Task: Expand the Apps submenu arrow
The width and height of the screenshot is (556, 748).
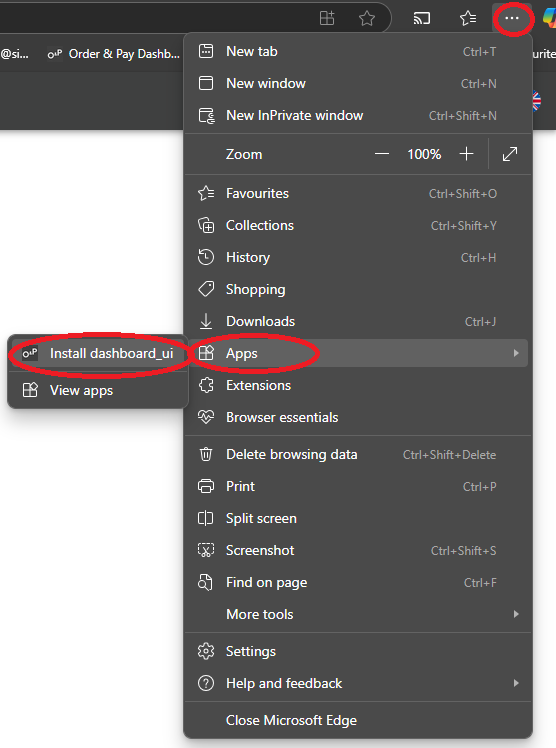Action: 516,353
